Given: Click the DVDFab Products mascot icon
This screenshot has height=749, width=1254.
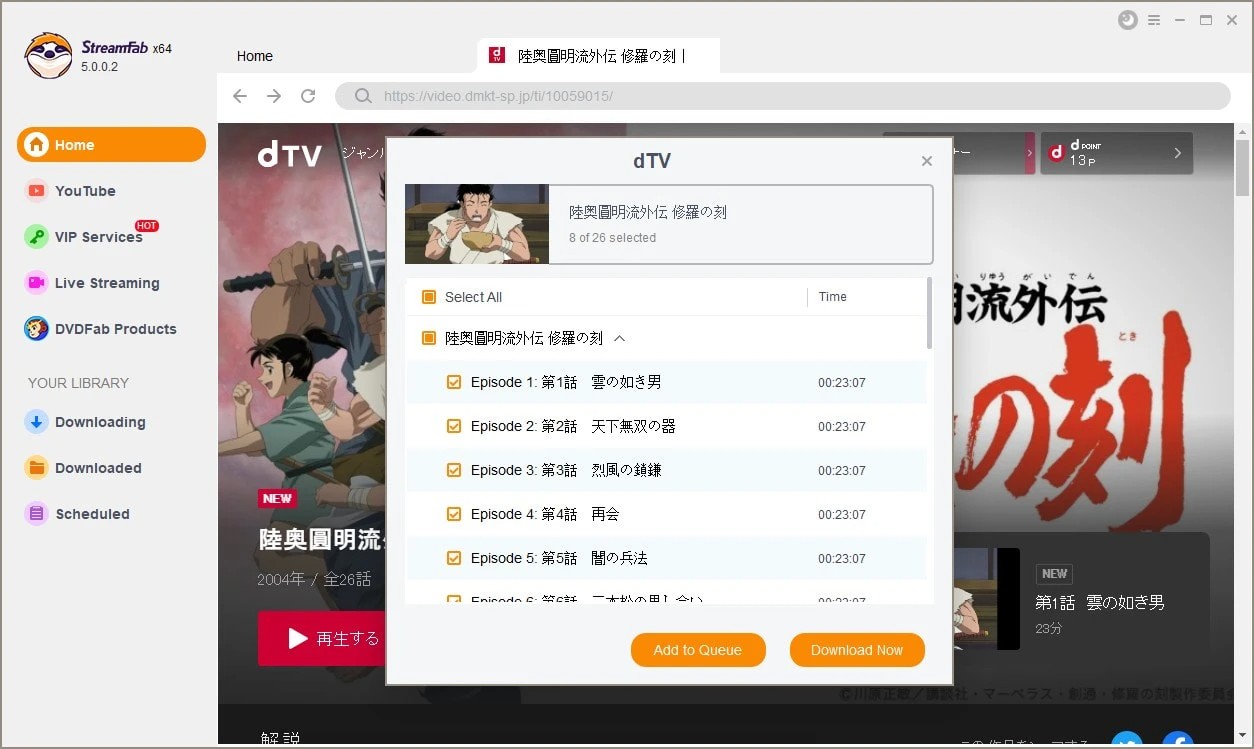Looking at the screenshot, I should [36, 329].
